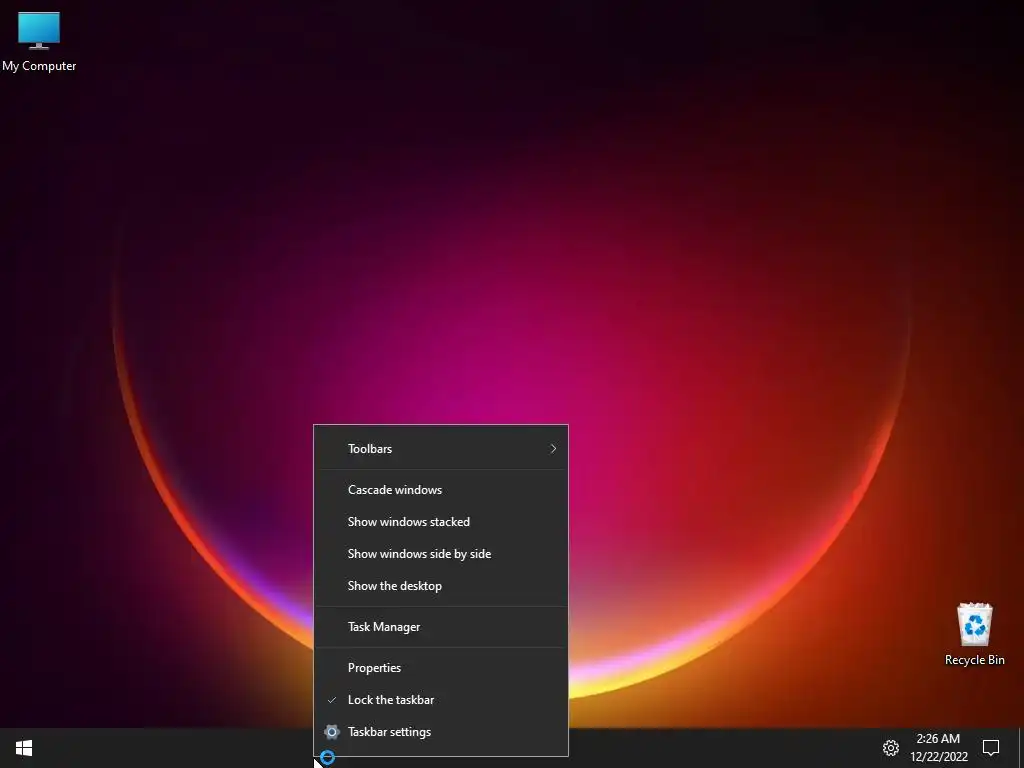The height and width of the screenshot is (768, 1024).
Task: Open Properties from the context menu
Action: pyautogui.click(x=441, y=668)
